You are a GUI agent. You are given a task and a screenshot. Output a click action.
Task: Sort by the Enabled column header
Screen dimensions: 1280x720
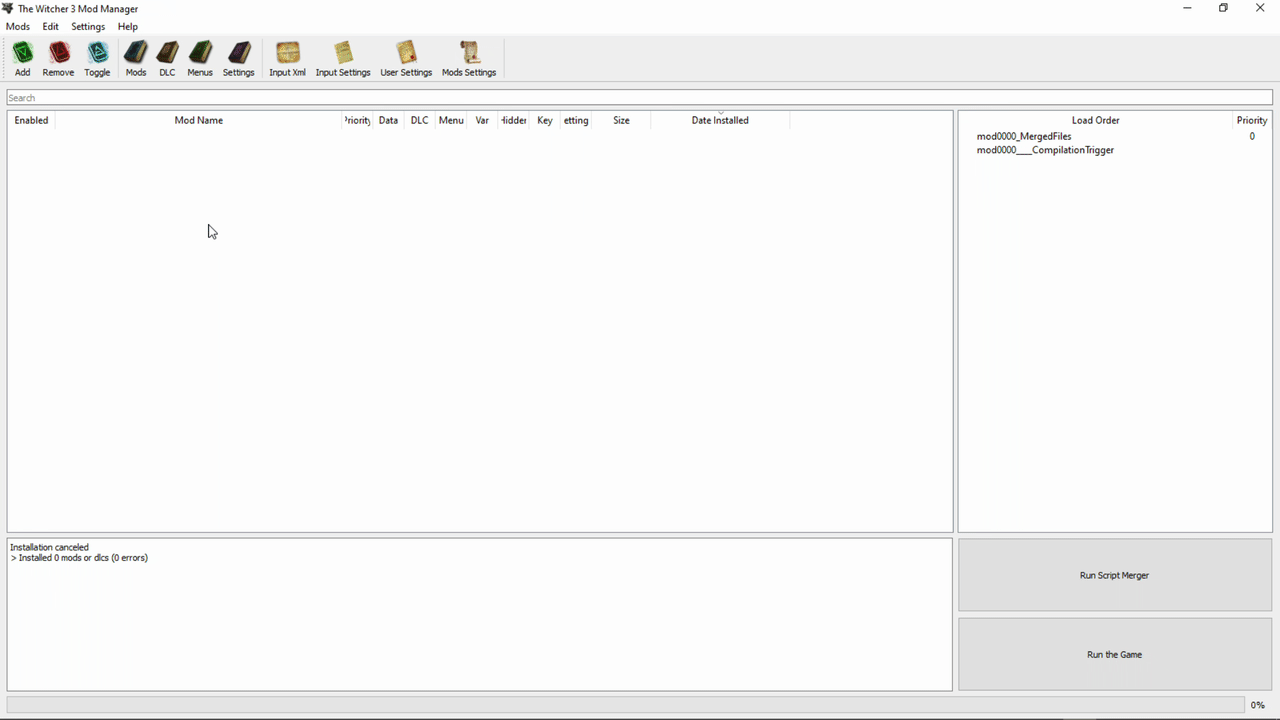(x=31, y=120)
